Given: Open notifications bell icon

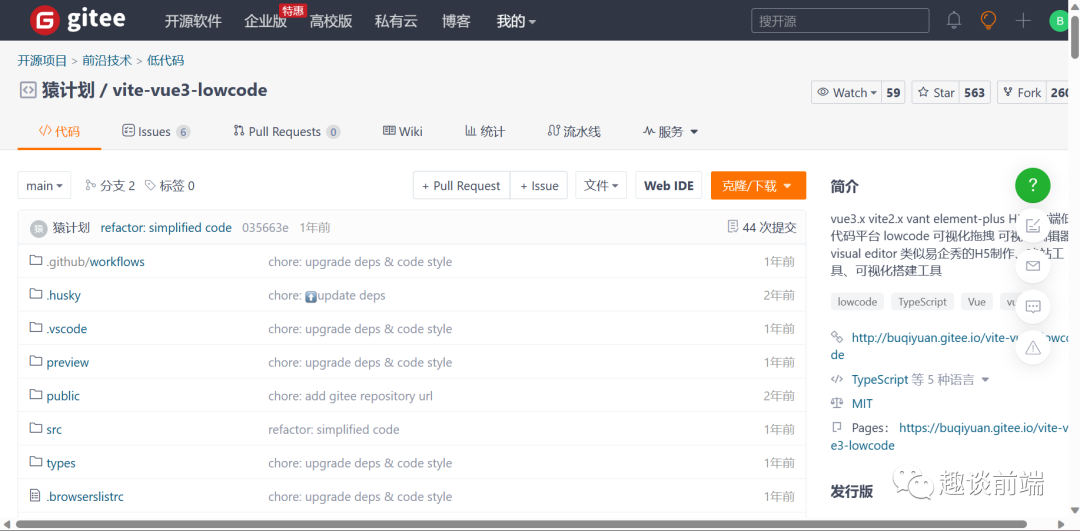Looking at the screenshot, I should [954, 21].
